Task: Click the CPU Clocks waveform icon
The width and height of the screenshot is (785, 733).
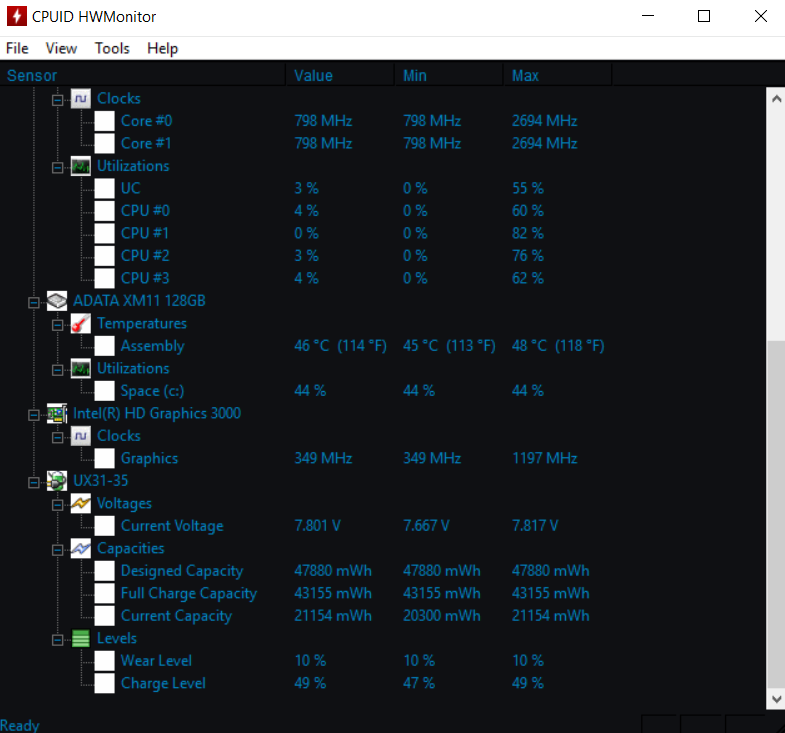Action: coord(81,99)
